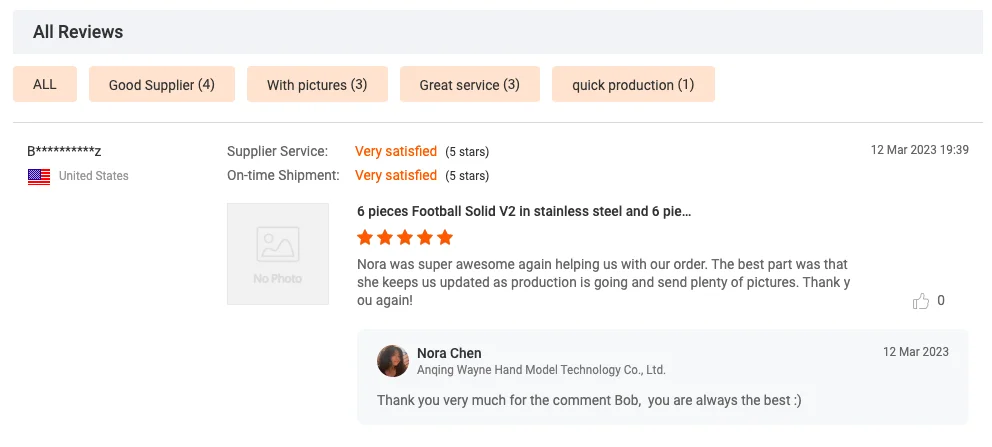Click the five orange star rating
This screenshot has height=447, width=992.
point(405,238)
